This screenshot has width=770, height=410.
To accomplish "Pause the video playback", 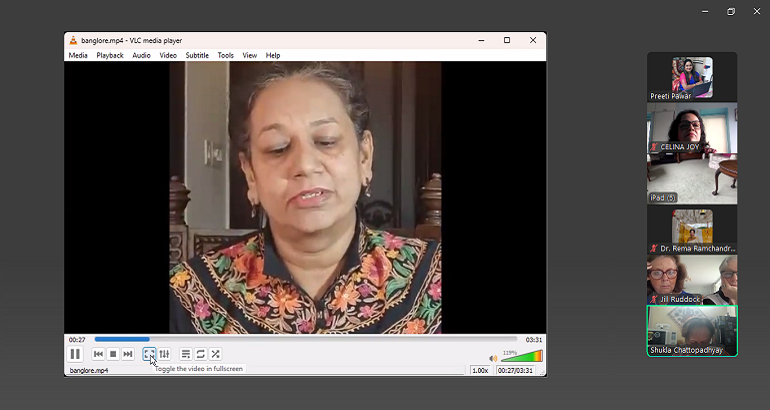I will (x=75, y=354).
